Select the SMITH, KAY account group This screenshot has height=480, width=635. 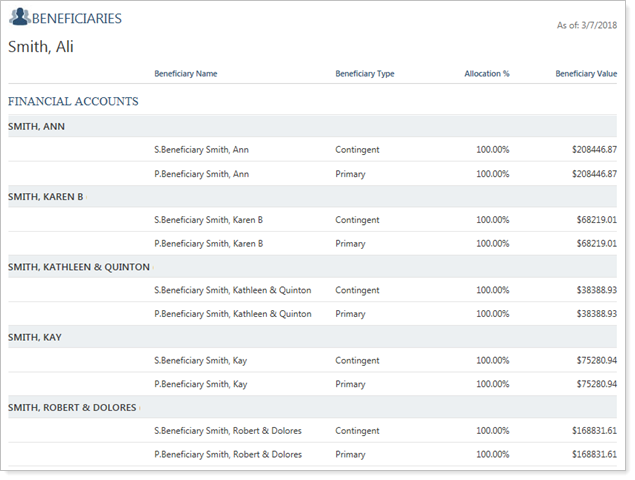[35, 337]
